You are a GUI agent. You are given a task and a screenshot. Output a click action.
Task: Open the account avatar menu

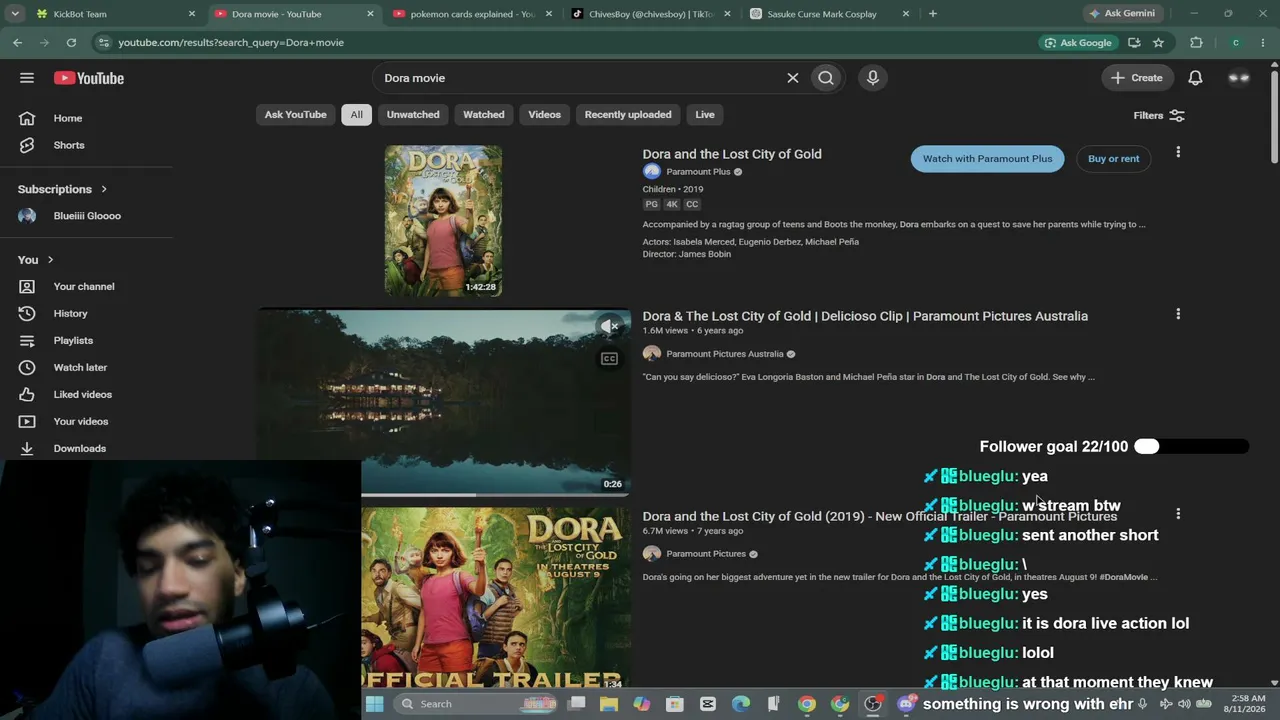1239,78
